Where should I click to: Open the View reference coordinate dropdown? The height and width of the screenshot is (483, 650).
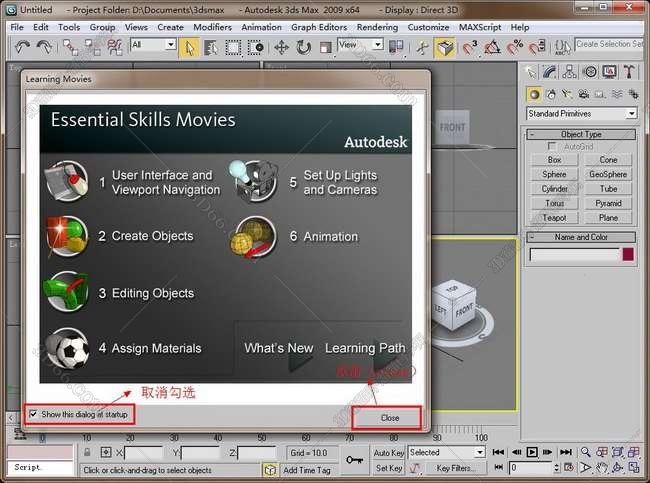pos(360,45)
